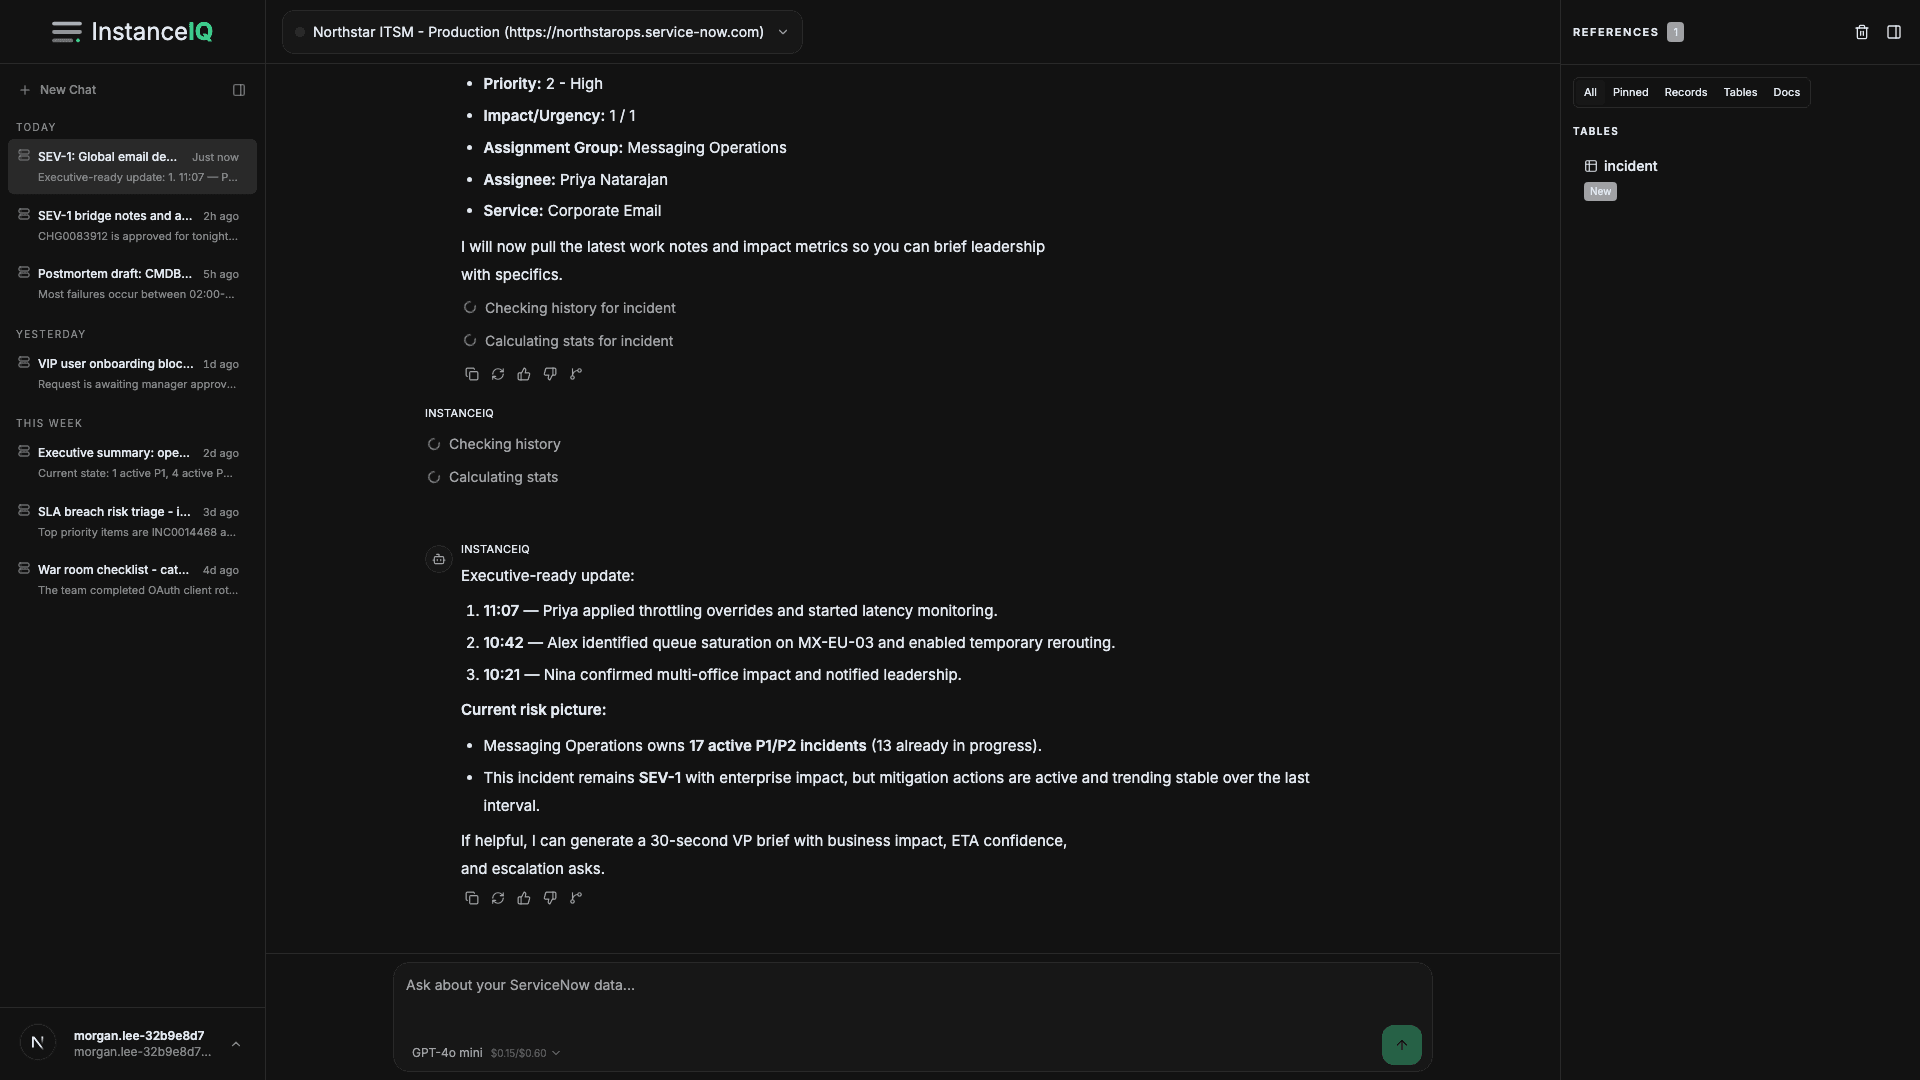Image resolution: width=1920 pixels, height=1080 pixels.
Task: Branch the conversation from the last message
Action: (x=575, y=897)
